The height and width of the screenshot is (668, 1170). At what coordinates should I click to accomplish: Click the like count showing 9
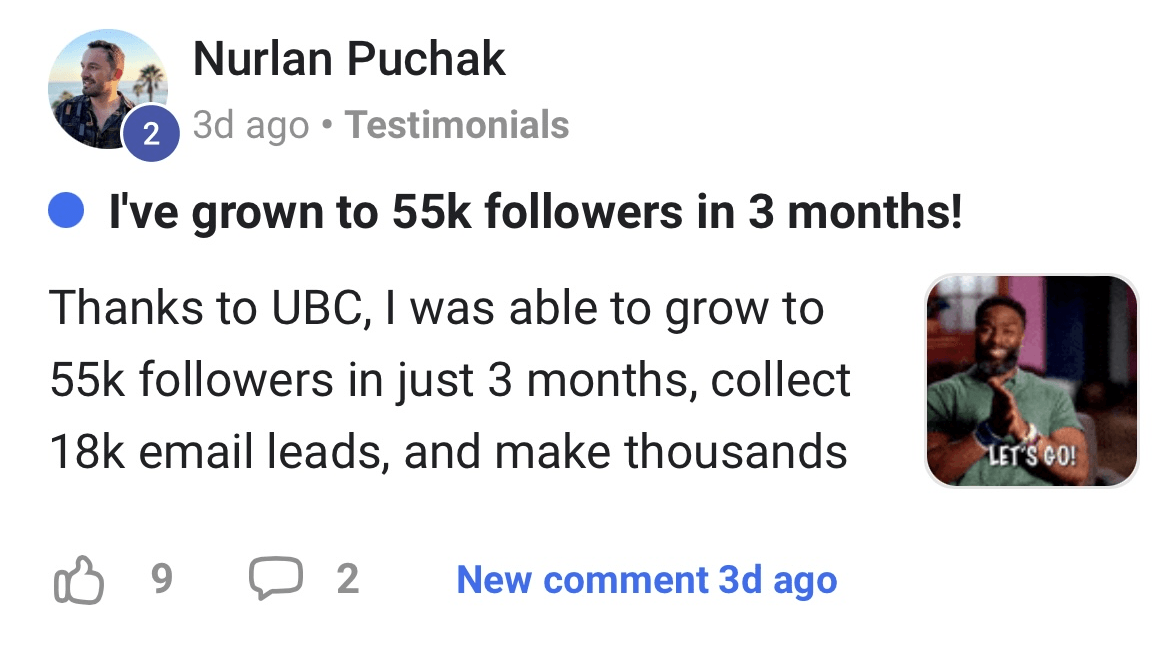[x=161, y=580]
